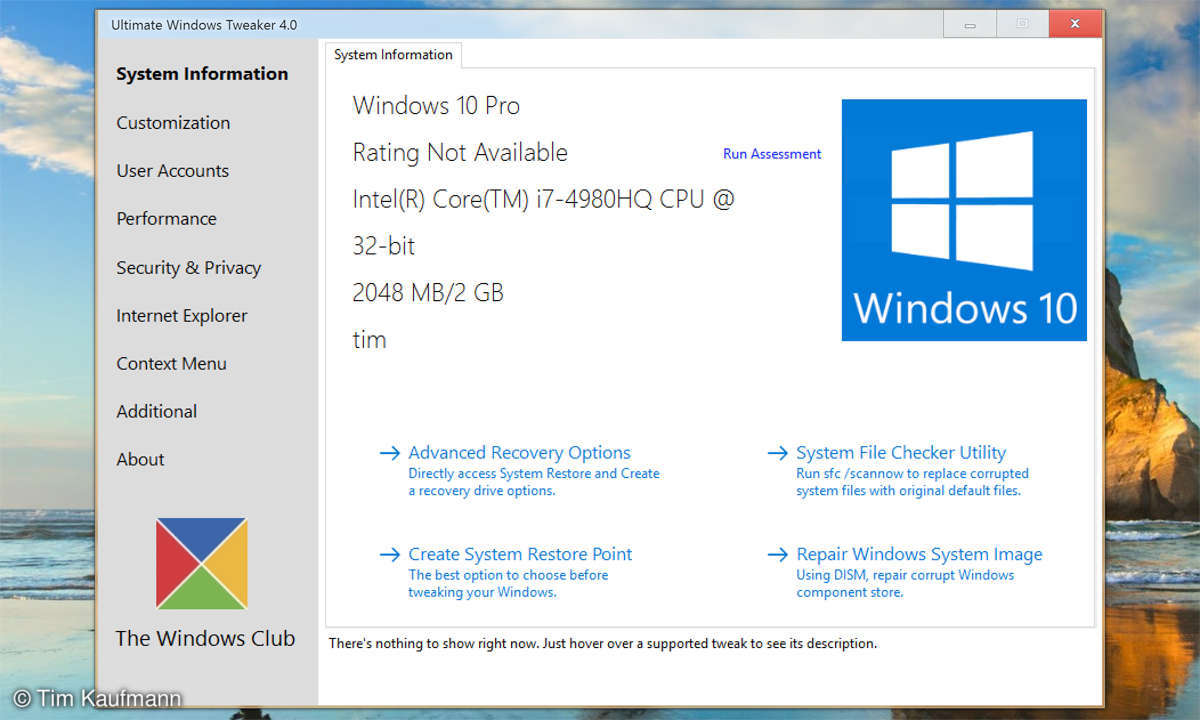Click the tweak description hint text
Screen dimensions: 1200x720
(x=603, y=644)
